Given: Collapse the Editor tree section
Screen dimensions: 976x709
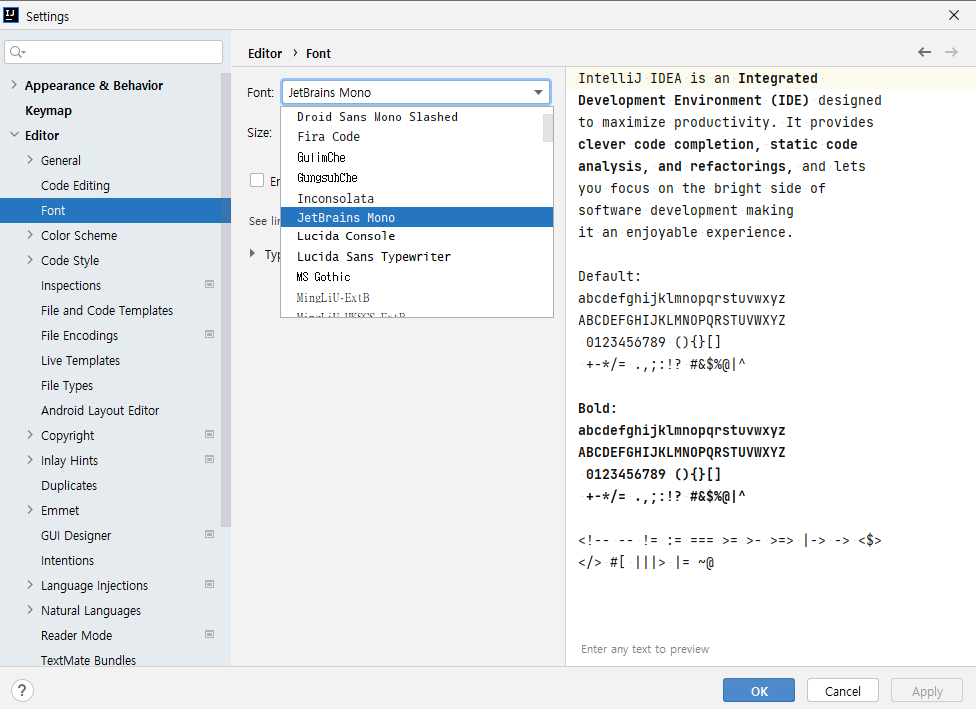Looking at the screenshot, I should tap(14, 134).
